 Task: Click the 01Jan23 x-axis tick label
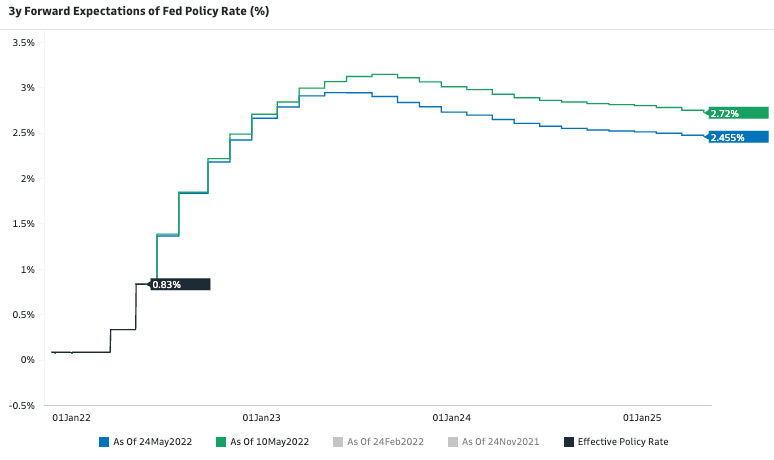click(x=261, y=416)
